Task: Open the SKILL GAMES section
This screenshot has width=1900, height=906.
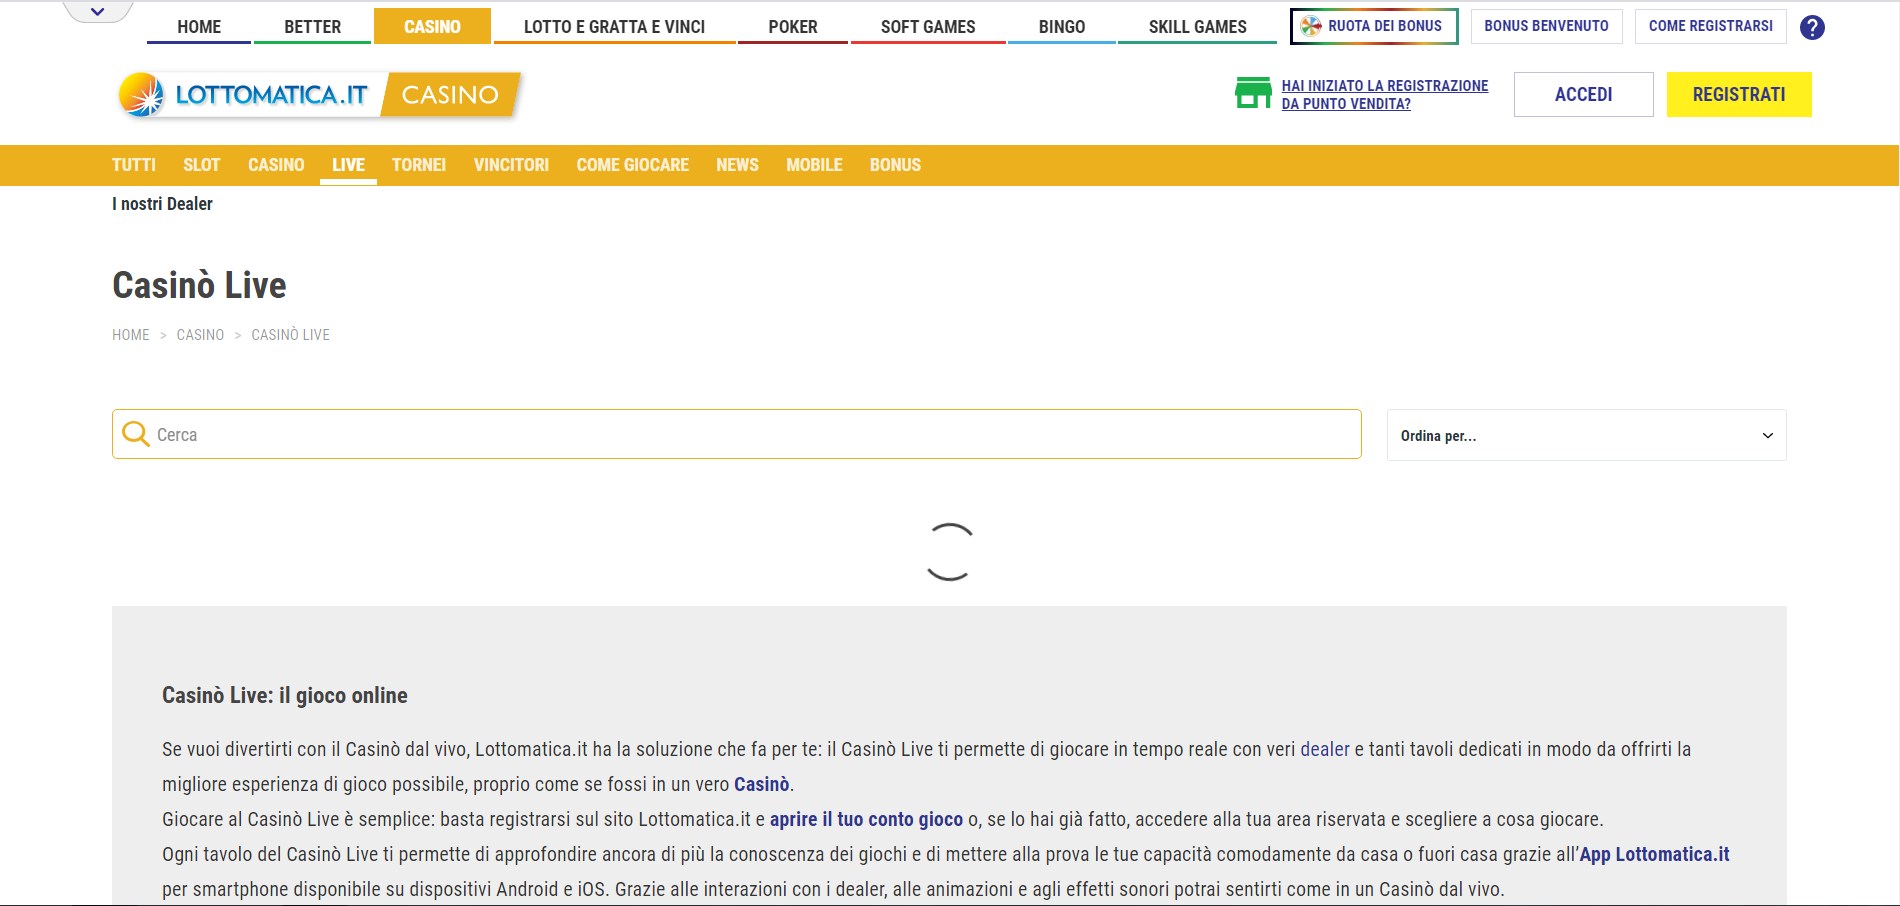Action: point(1197,27)
